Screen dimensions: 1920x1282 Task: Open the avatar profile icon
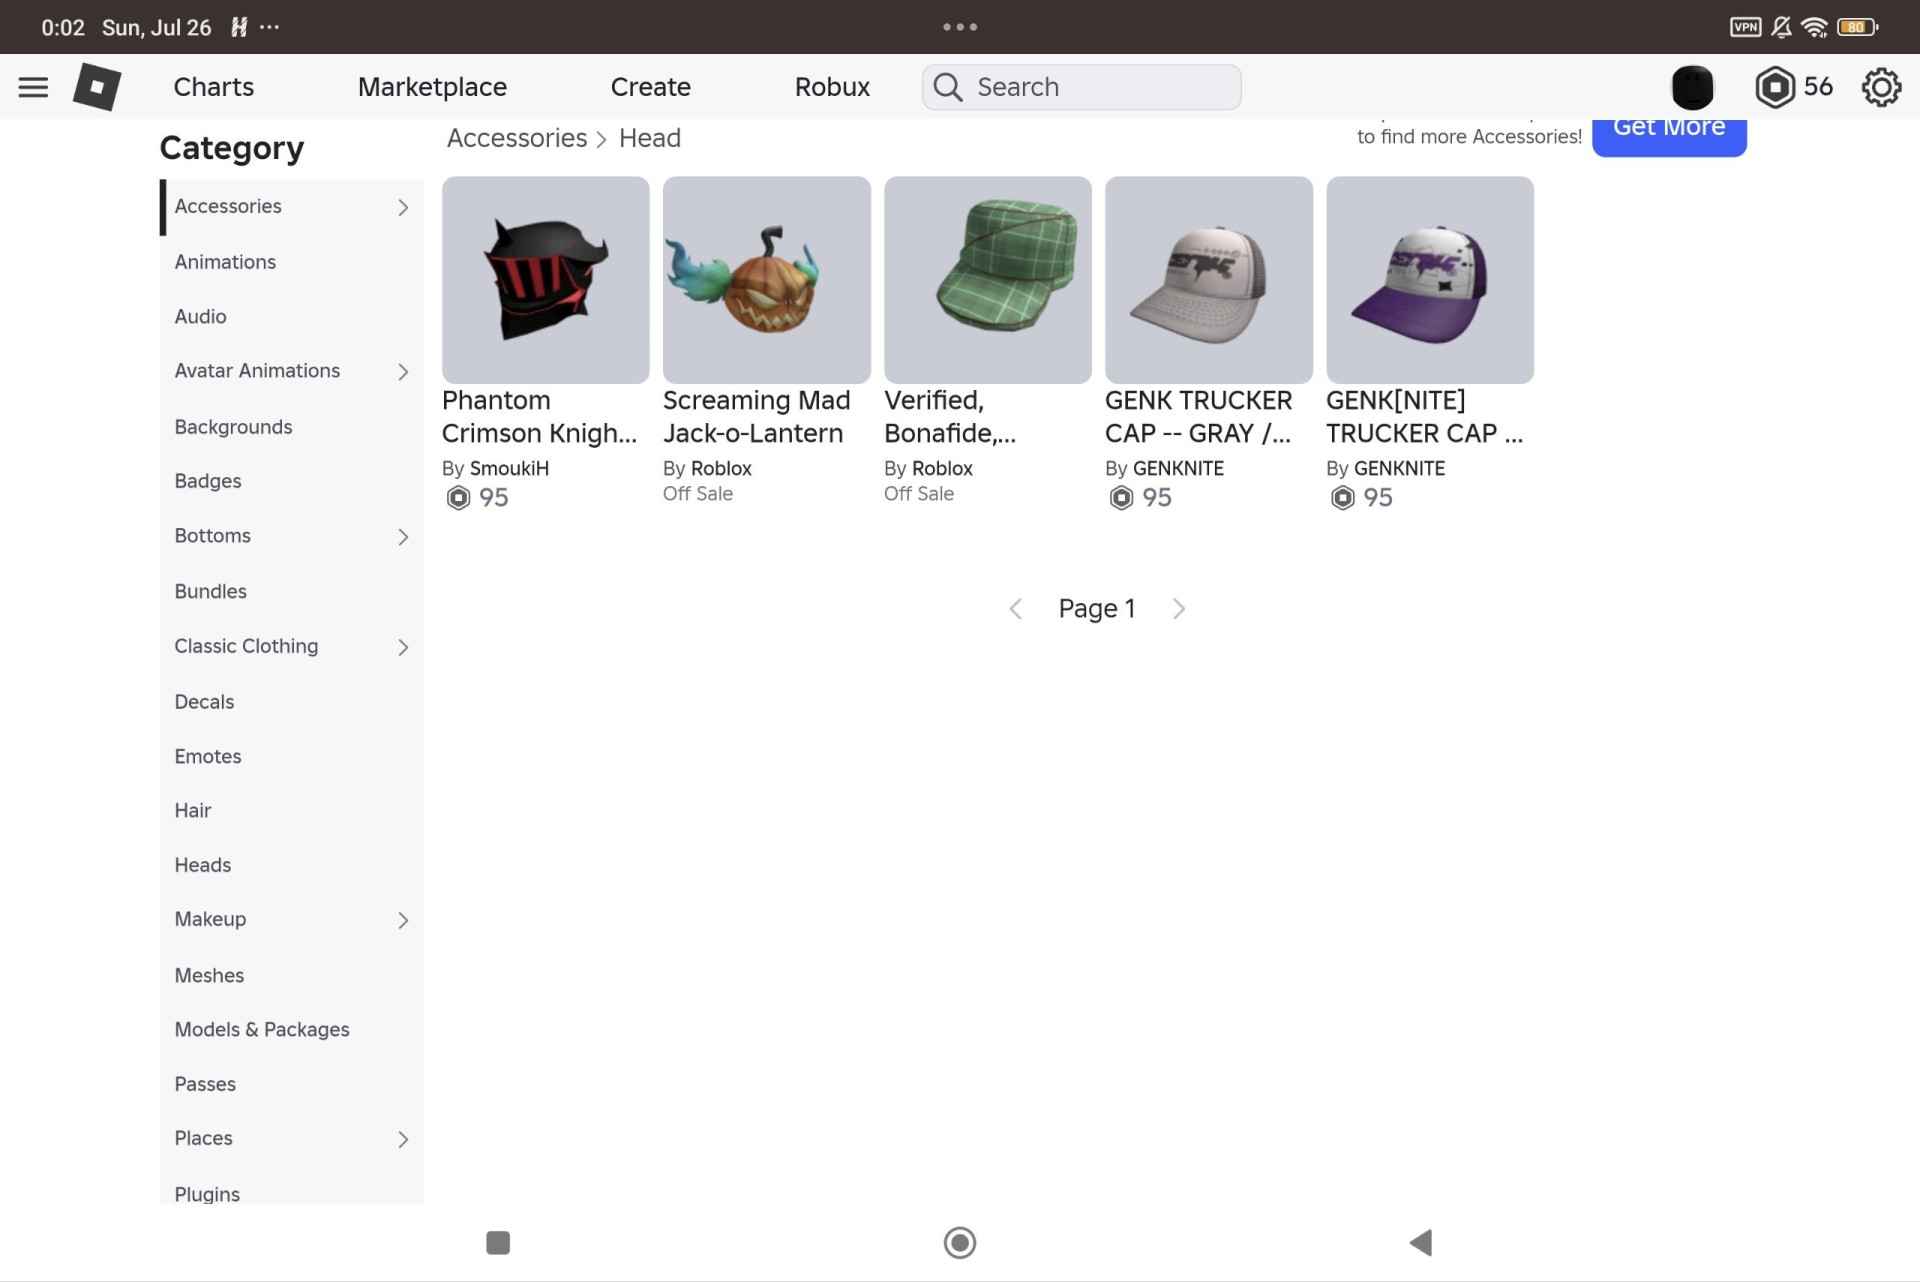click(1692, 87)
